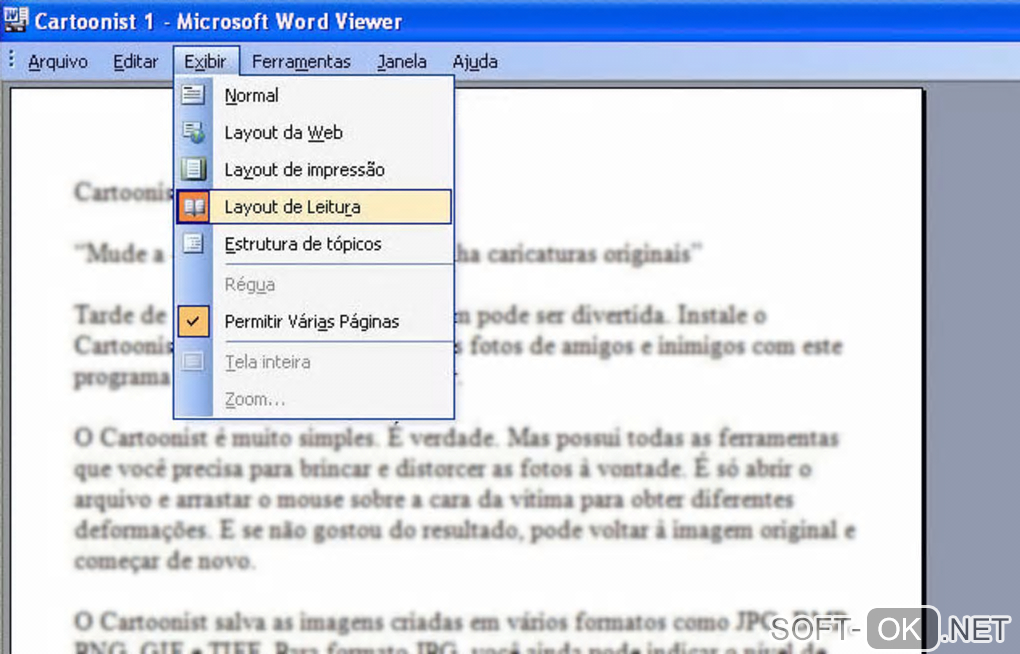Click the Word Viewer title bar icon

[15, 19]
